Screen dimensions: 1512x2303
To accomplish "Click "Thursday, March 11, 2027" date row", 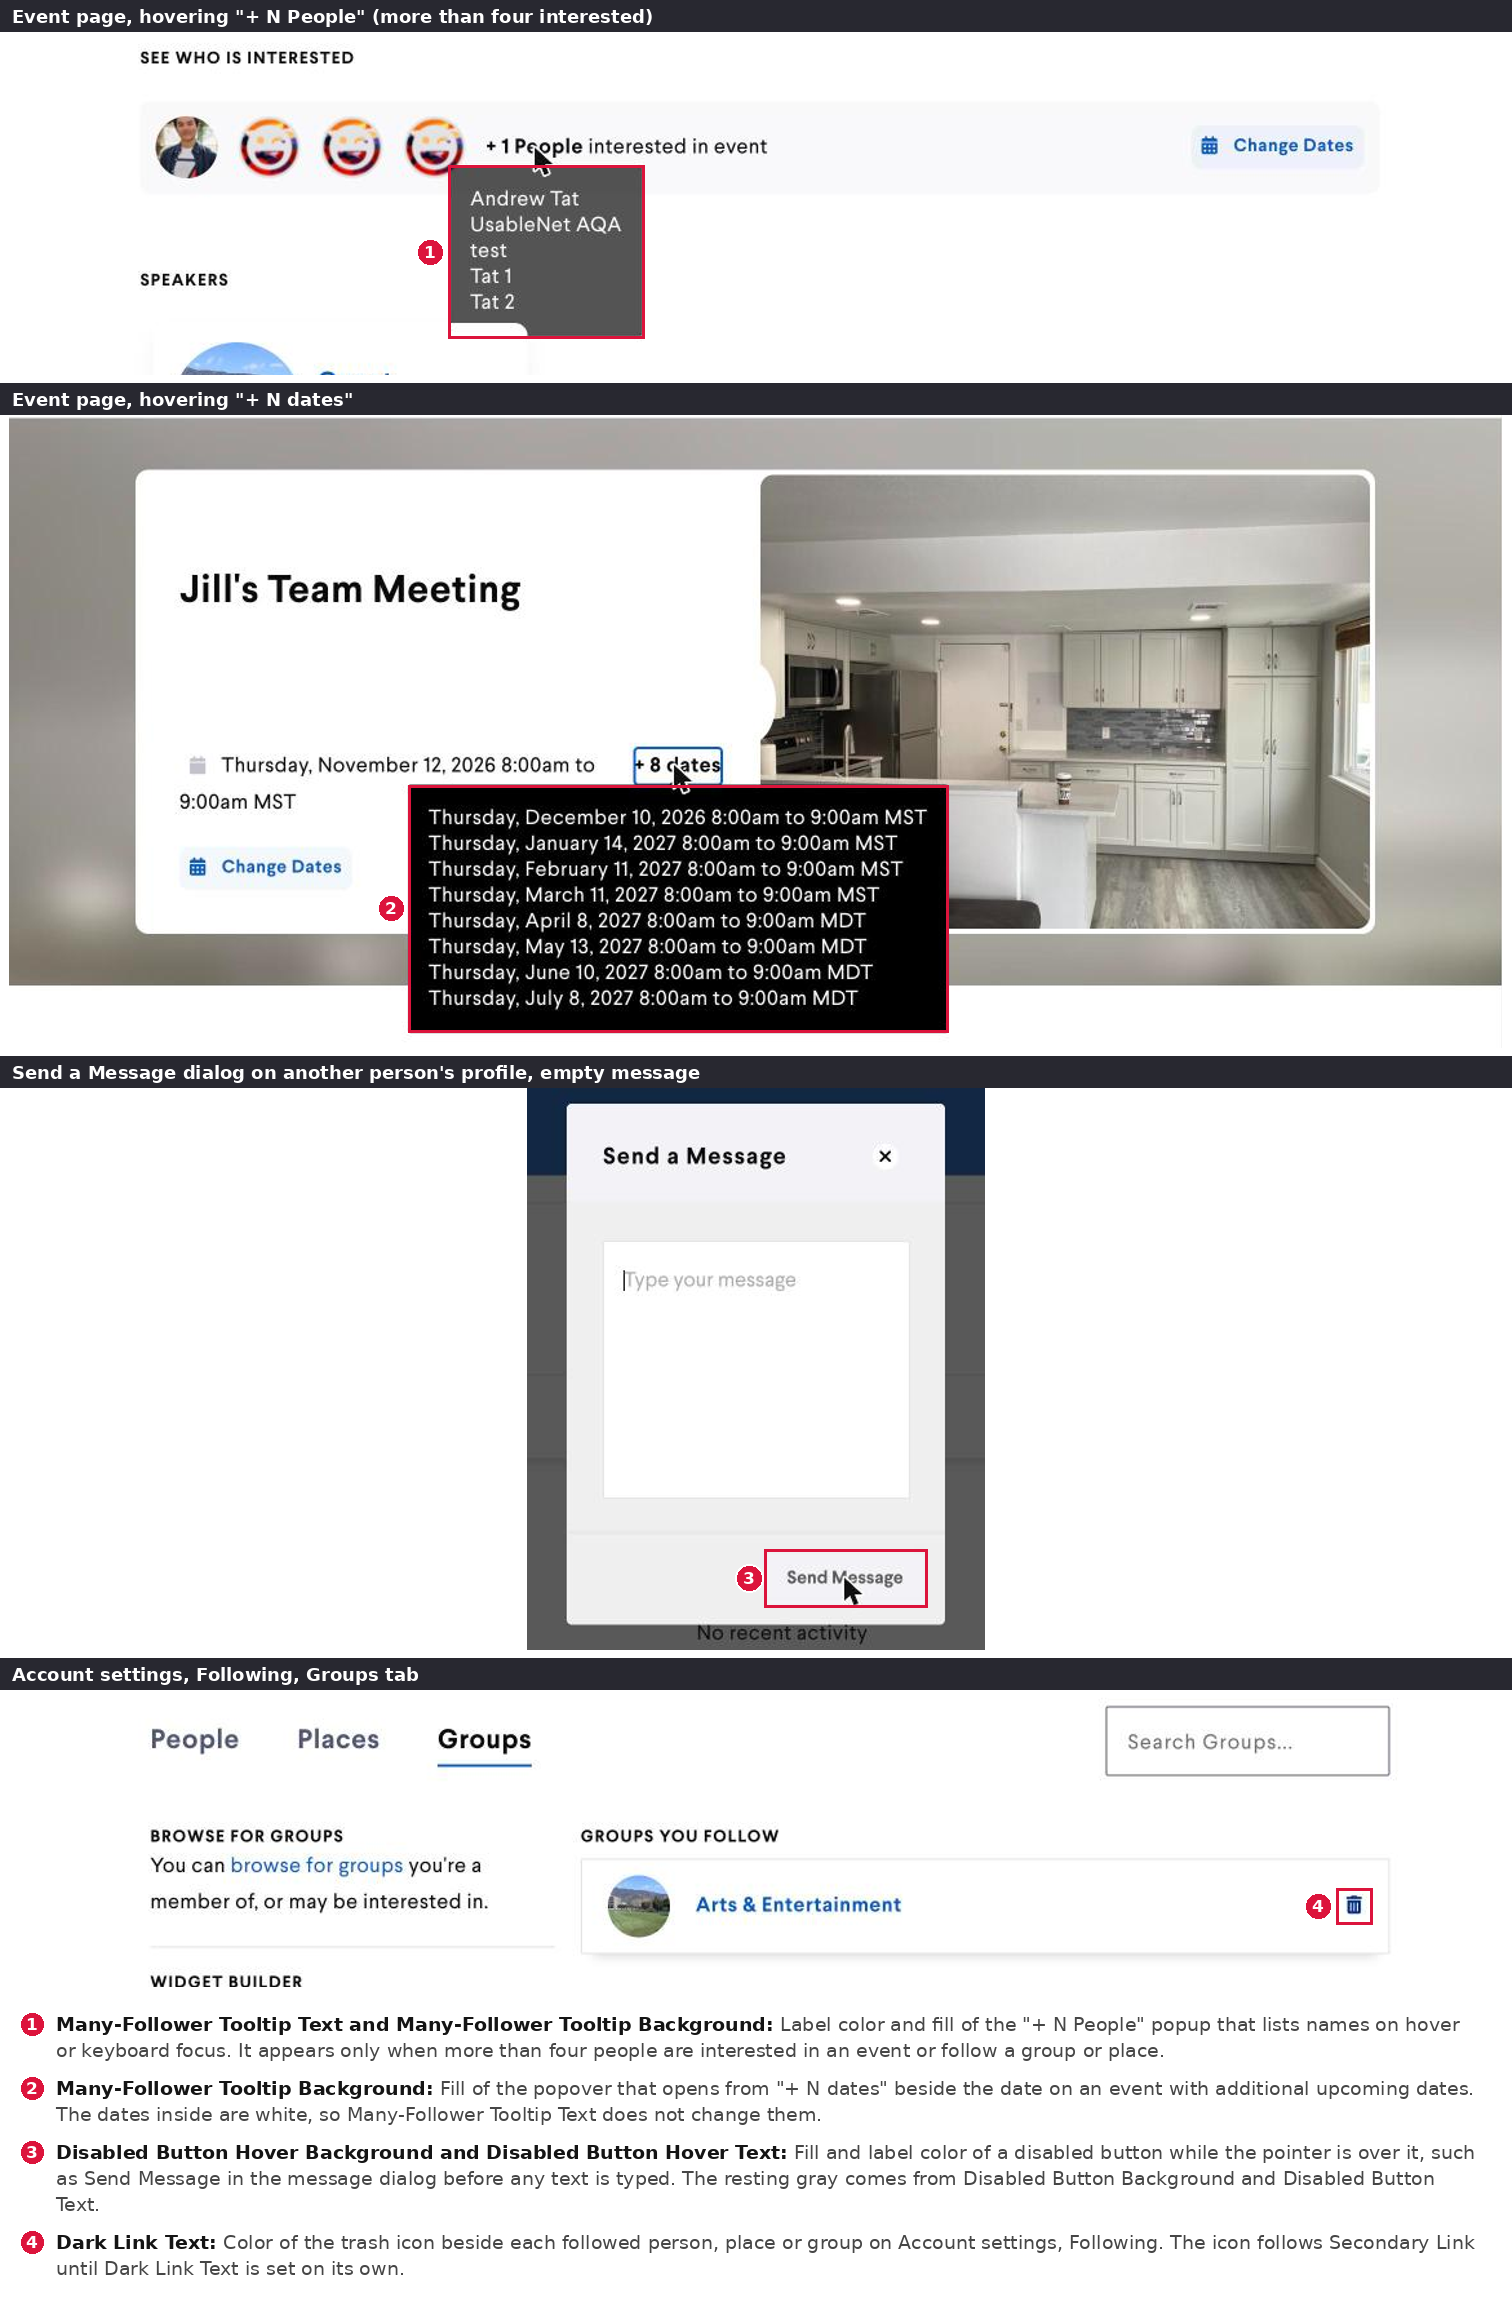I will point(653,895).
